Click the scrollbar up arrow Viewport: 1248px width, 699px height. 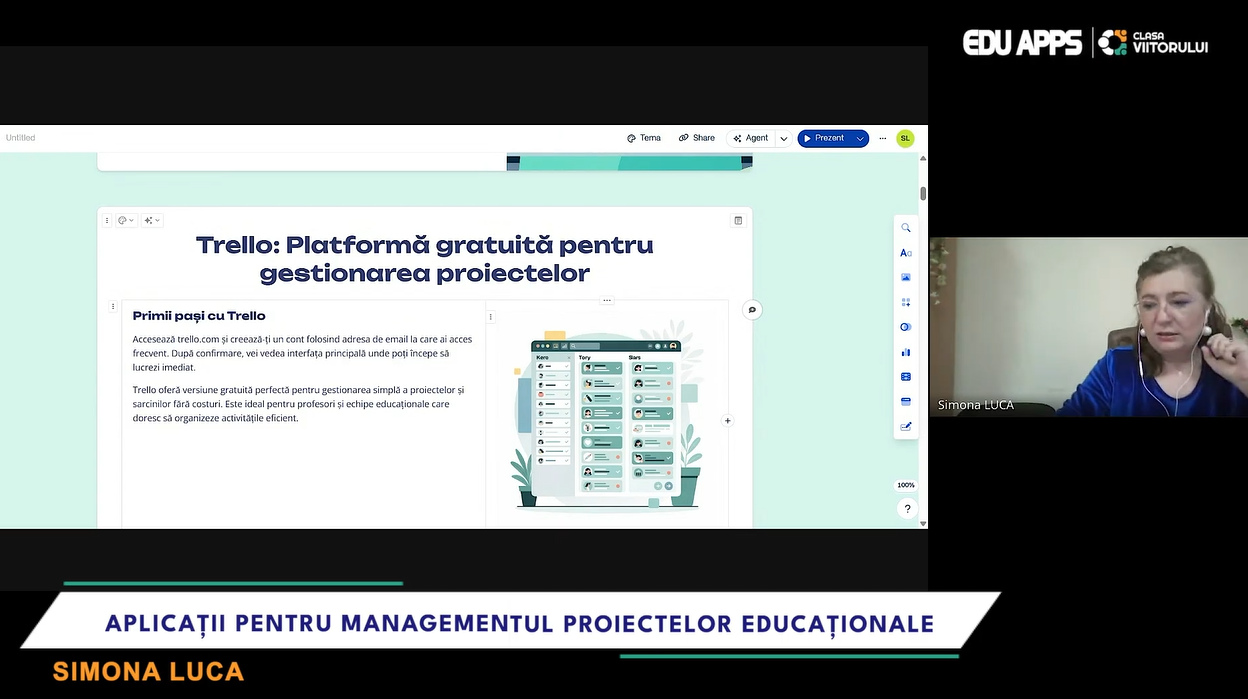coord(923,158)
